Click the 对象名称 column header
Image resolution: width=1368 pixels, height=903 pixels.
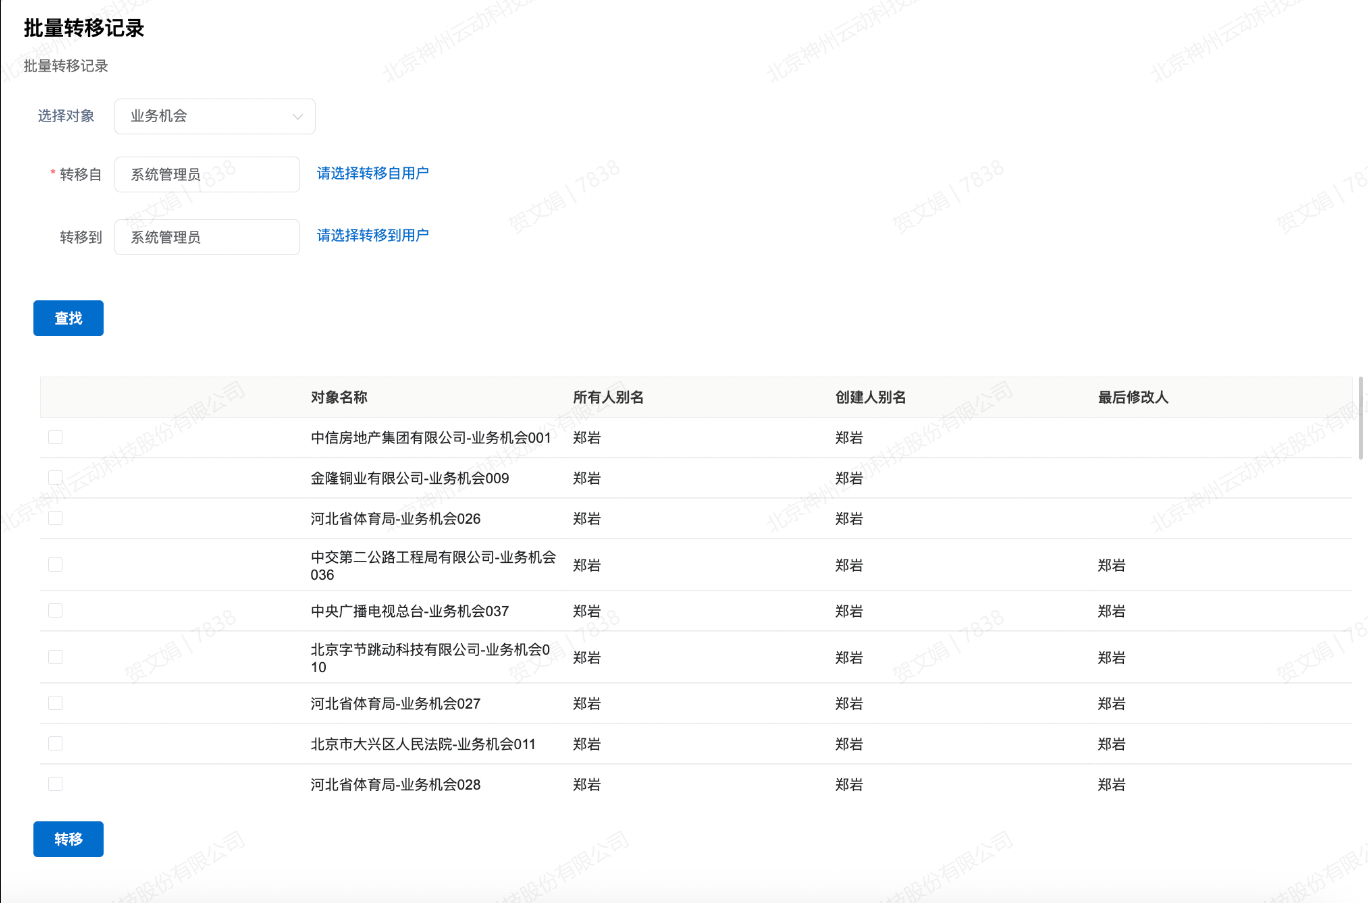click(339, 397)
